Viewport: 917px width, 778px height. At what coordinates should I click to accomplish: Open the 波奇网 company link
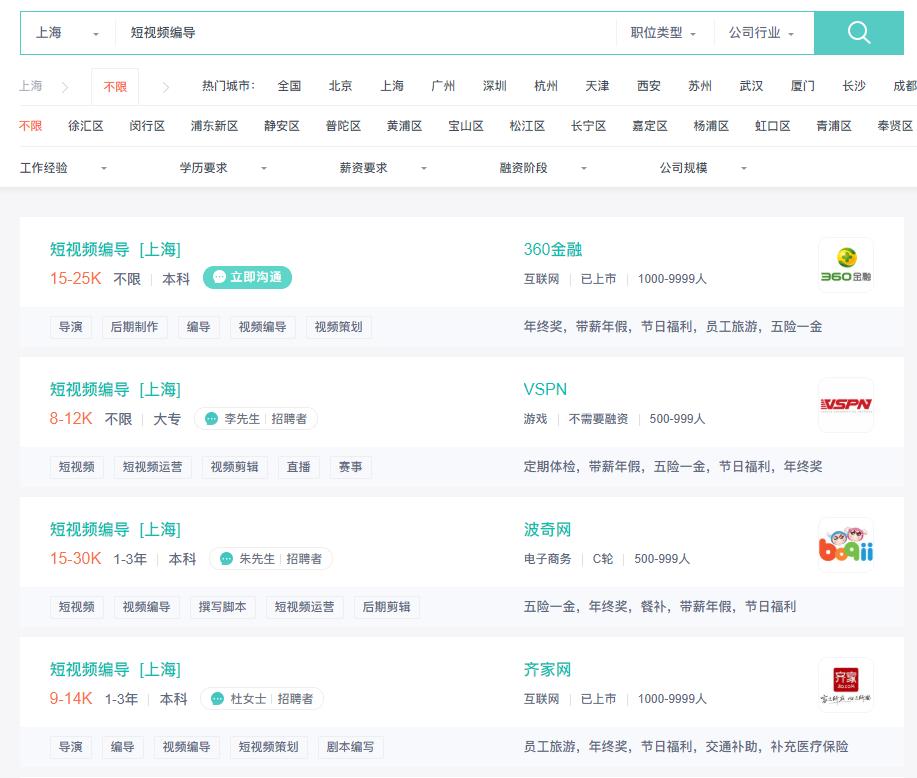(x=547, y=530)
